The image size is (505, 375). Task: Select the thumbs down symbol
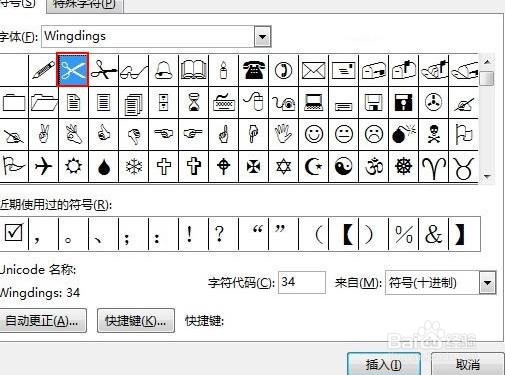133,134
